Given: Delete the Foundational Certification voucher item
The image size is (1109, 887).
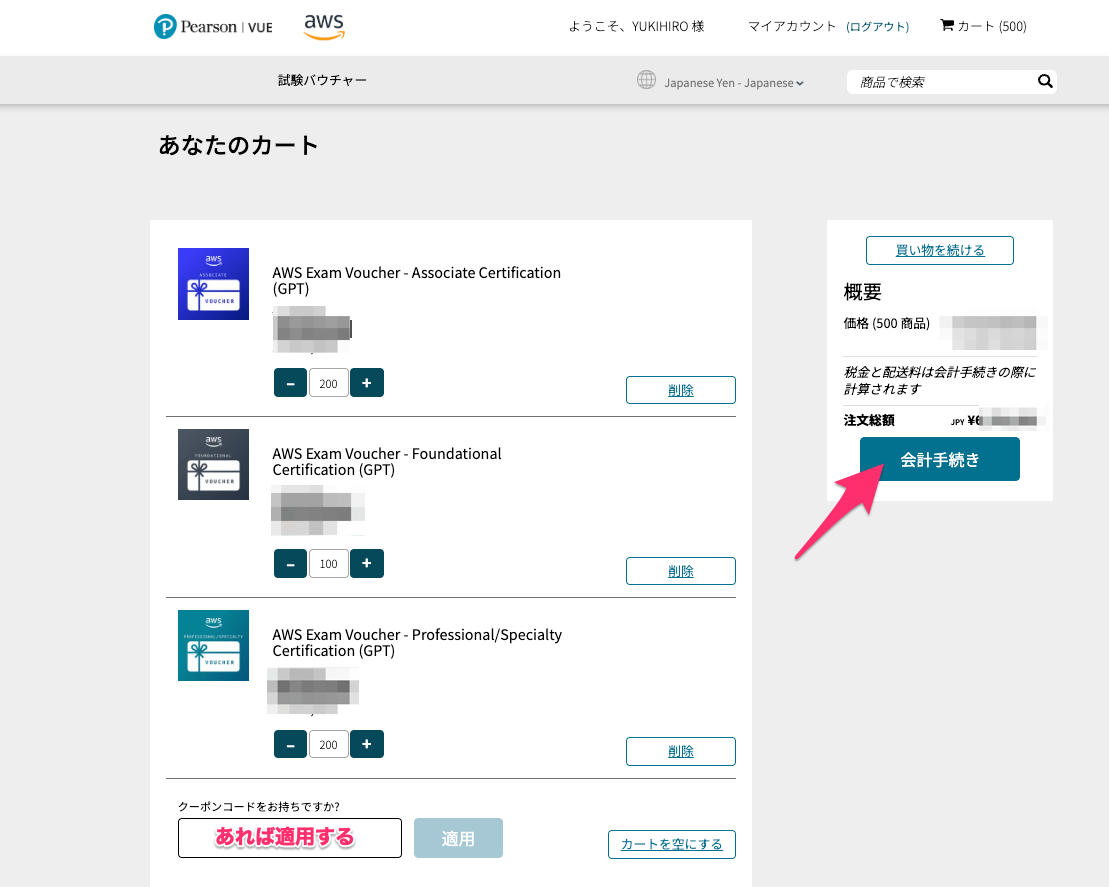Looking at the screenshot, I should (x=680, y=571).
